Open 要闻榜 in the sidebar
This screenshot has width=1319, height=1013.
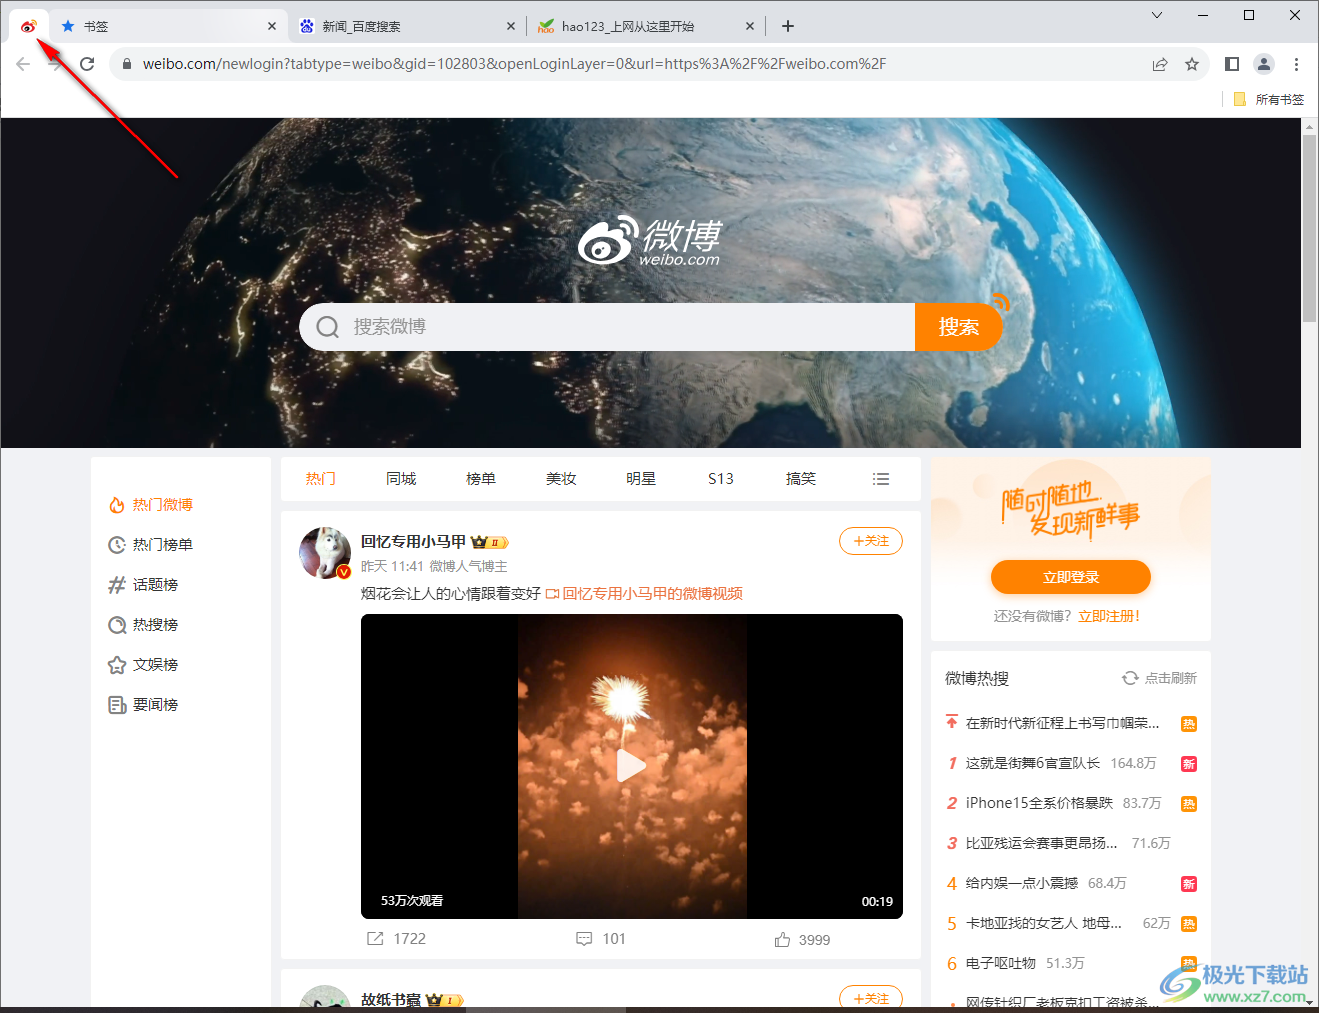(x=143, y=705)
